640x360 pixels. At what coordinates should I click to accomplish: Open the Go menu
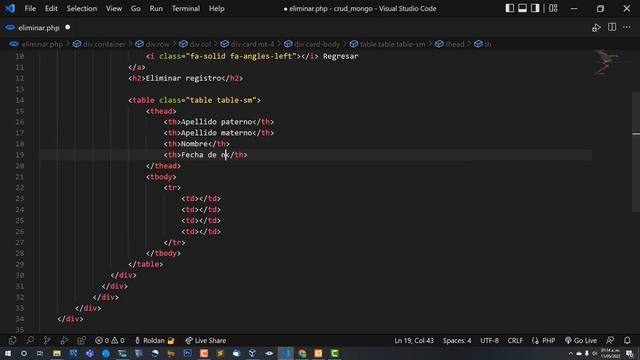pos(136,9)
